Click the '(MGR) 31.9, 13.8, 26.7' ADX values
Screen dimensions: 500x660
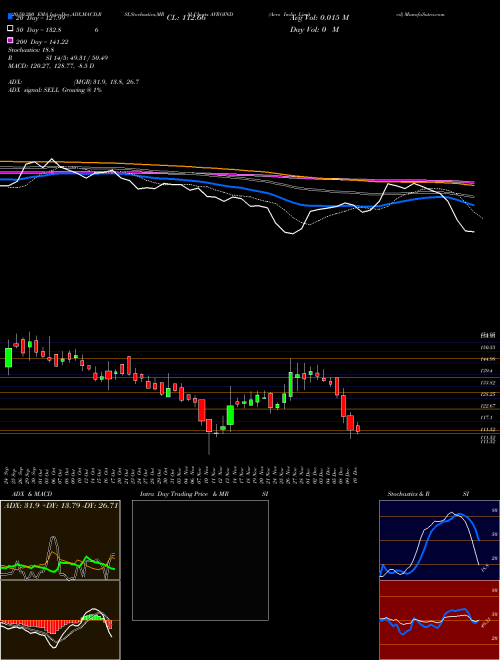106,82
